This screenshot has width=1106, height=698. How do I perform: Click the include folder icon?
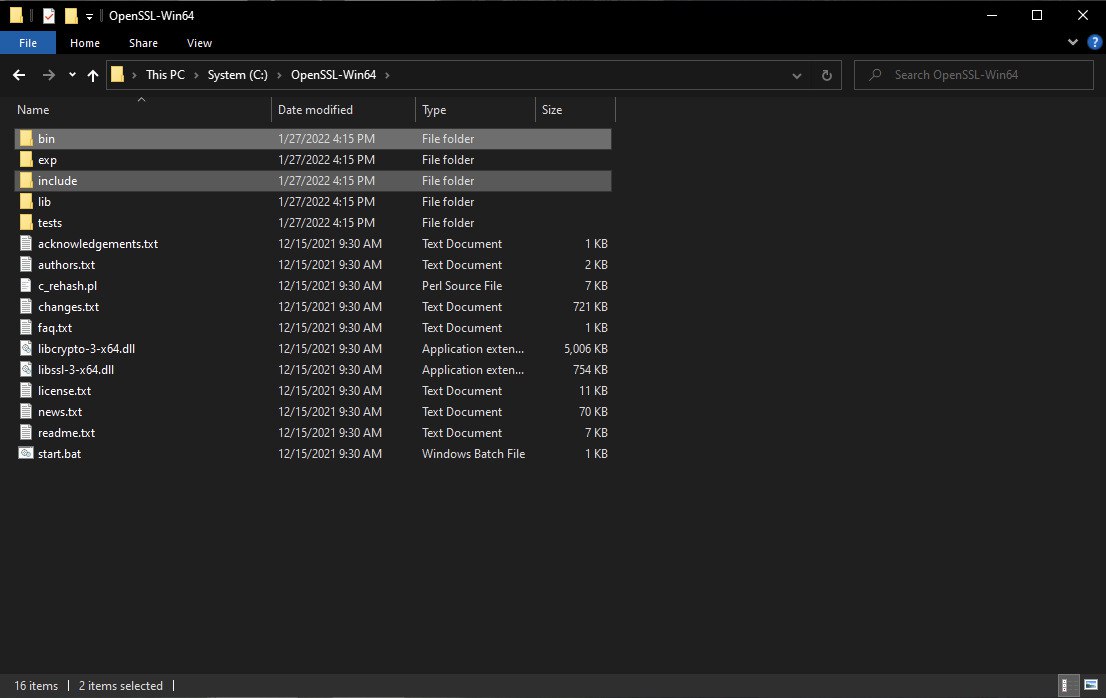coord(26,180)
